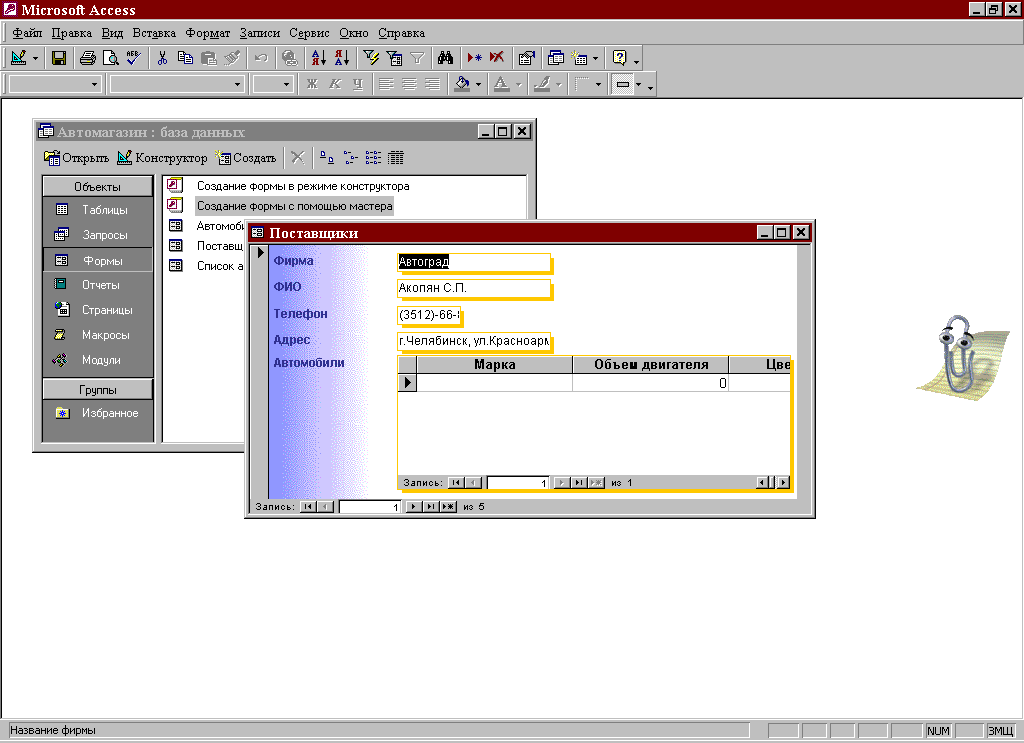Click the Cut scissors icon
Viewport: 1024px width, 743px height.
(162, 58)
